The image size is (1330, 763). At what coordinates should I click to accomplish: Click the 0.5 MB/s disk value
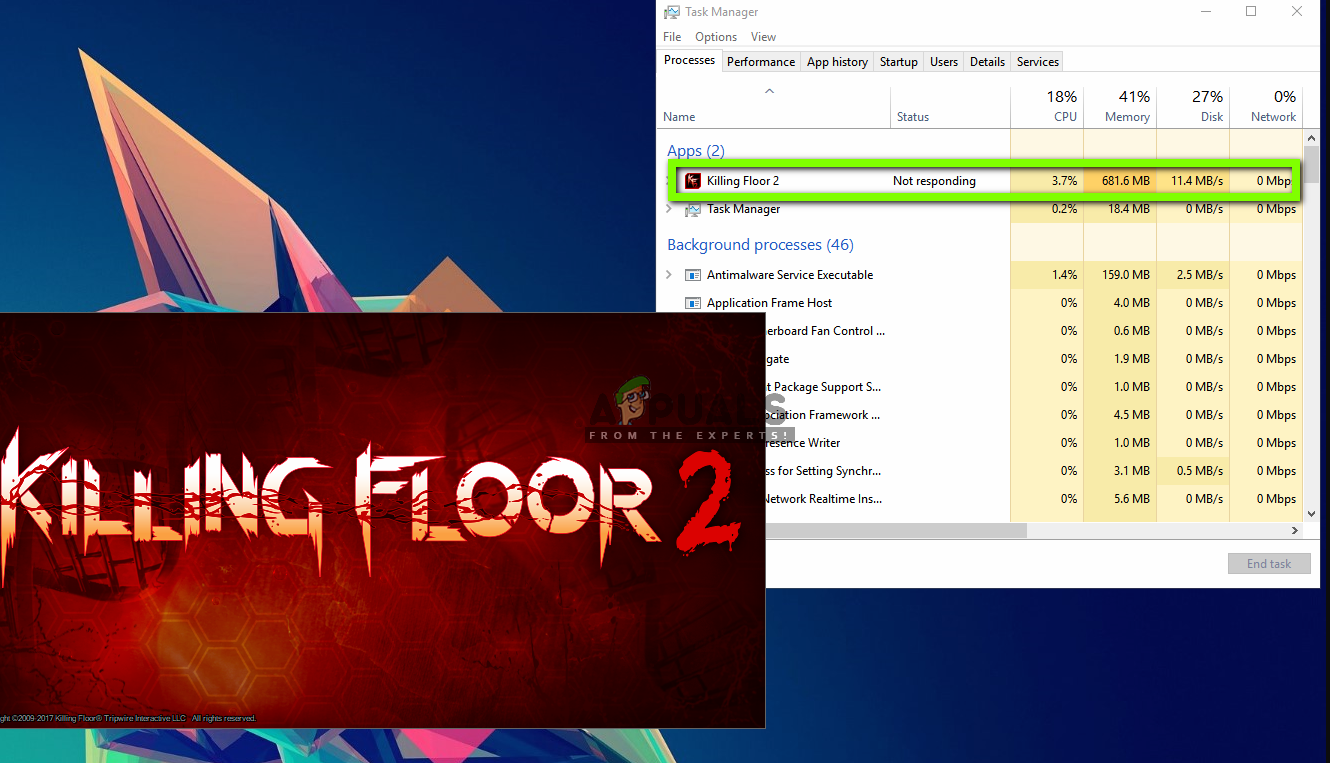pyautogui.click(x=1199, y=471)
